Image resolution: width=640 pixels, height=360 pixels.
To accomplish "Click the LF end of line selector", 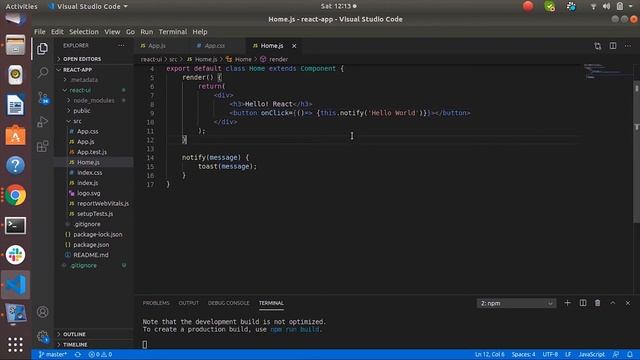I will coord(568,354).
